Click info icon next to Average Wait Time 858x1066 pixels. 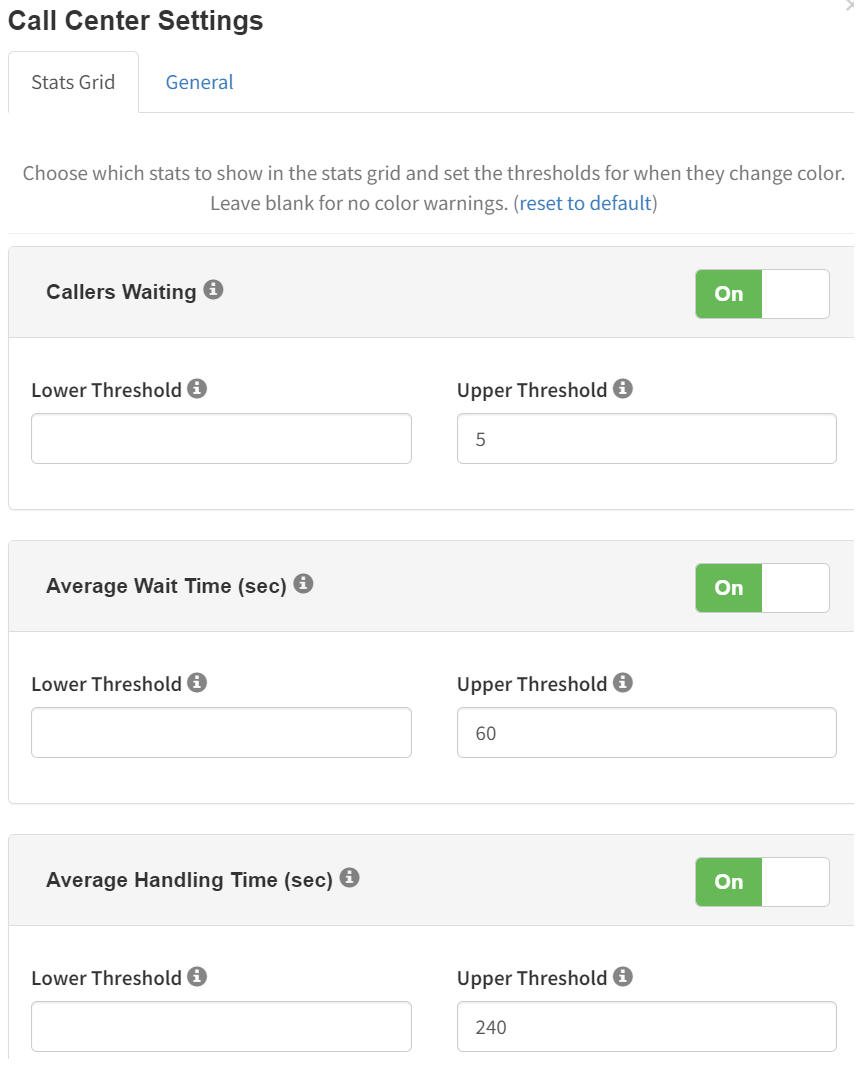pyautogui.click(x=303, y=583)
